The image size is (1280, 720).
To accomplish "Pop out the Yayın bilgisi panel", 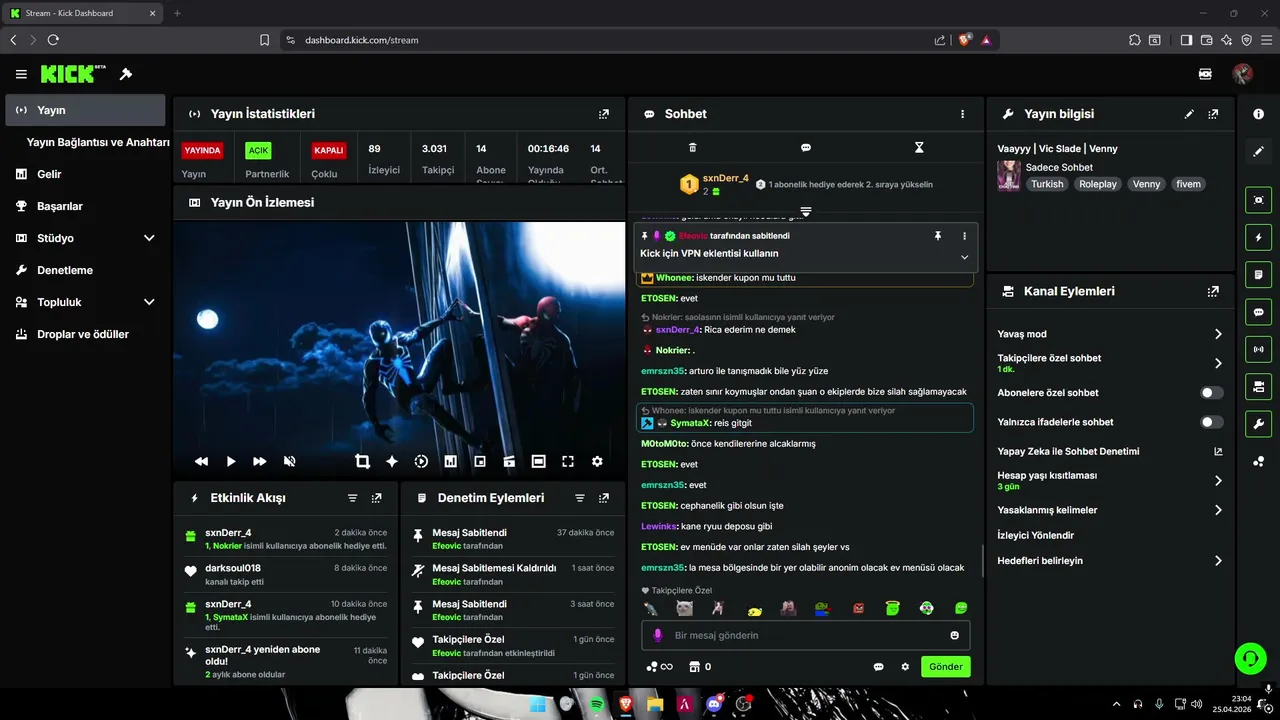I will 1213,114.
